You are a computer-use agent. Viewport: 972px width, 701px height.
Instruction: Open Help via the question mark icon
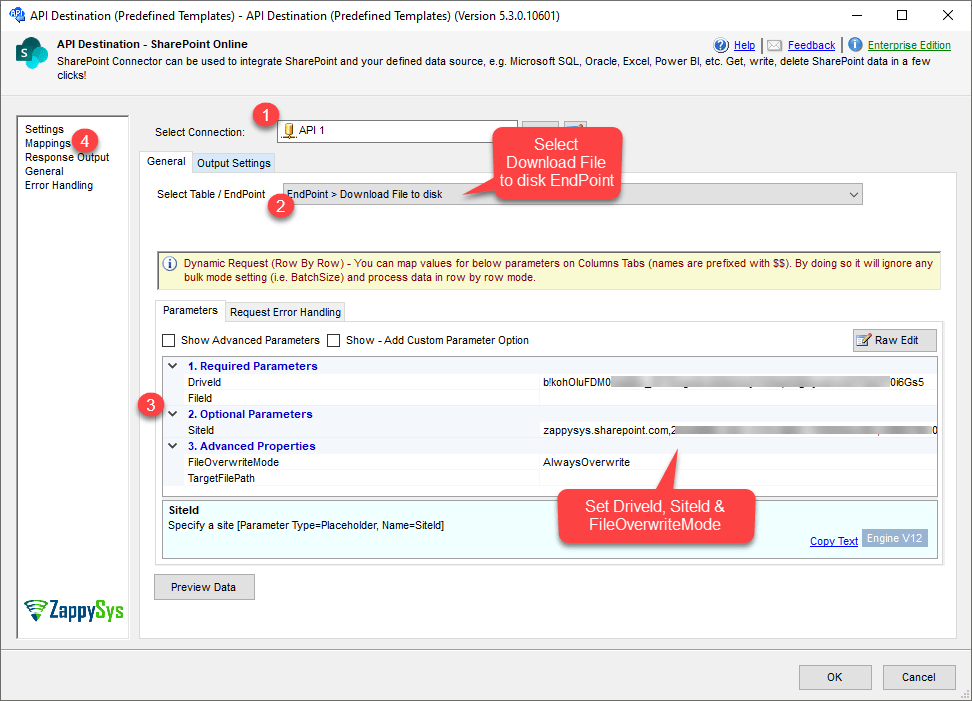pos(722,45)
